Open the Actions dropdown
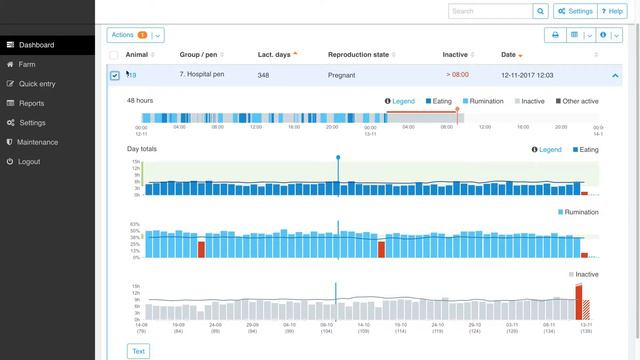The height and width of the screenshot is (360, 640). click(x=136, y=35)
